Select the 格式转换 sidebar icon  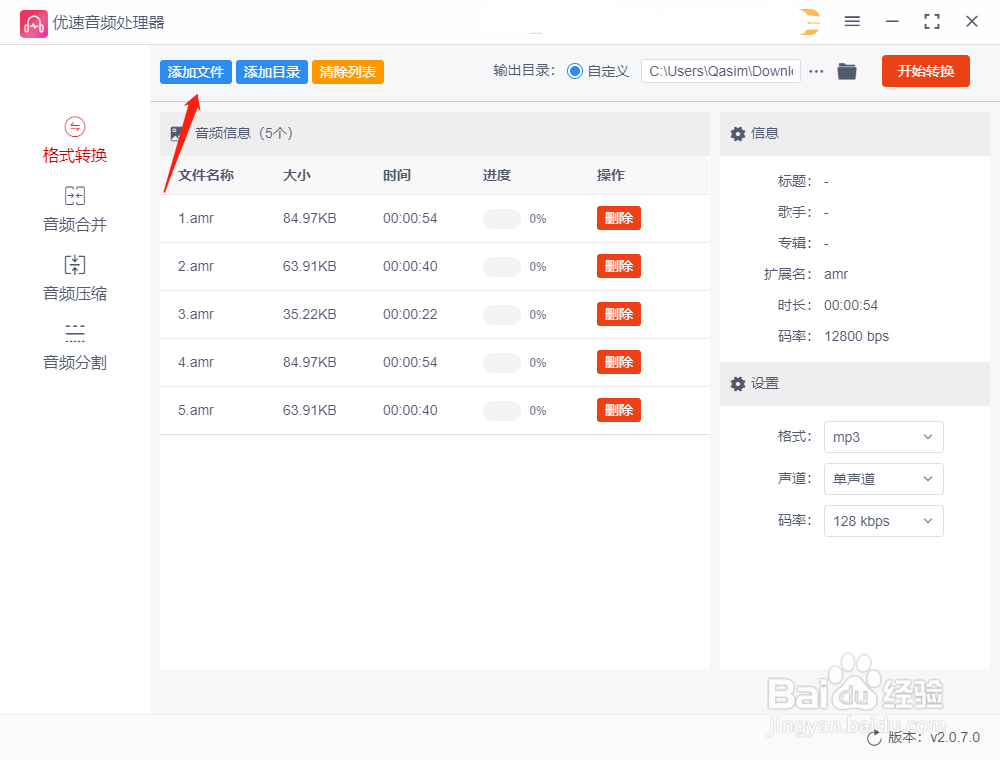(x=74, y=138)
